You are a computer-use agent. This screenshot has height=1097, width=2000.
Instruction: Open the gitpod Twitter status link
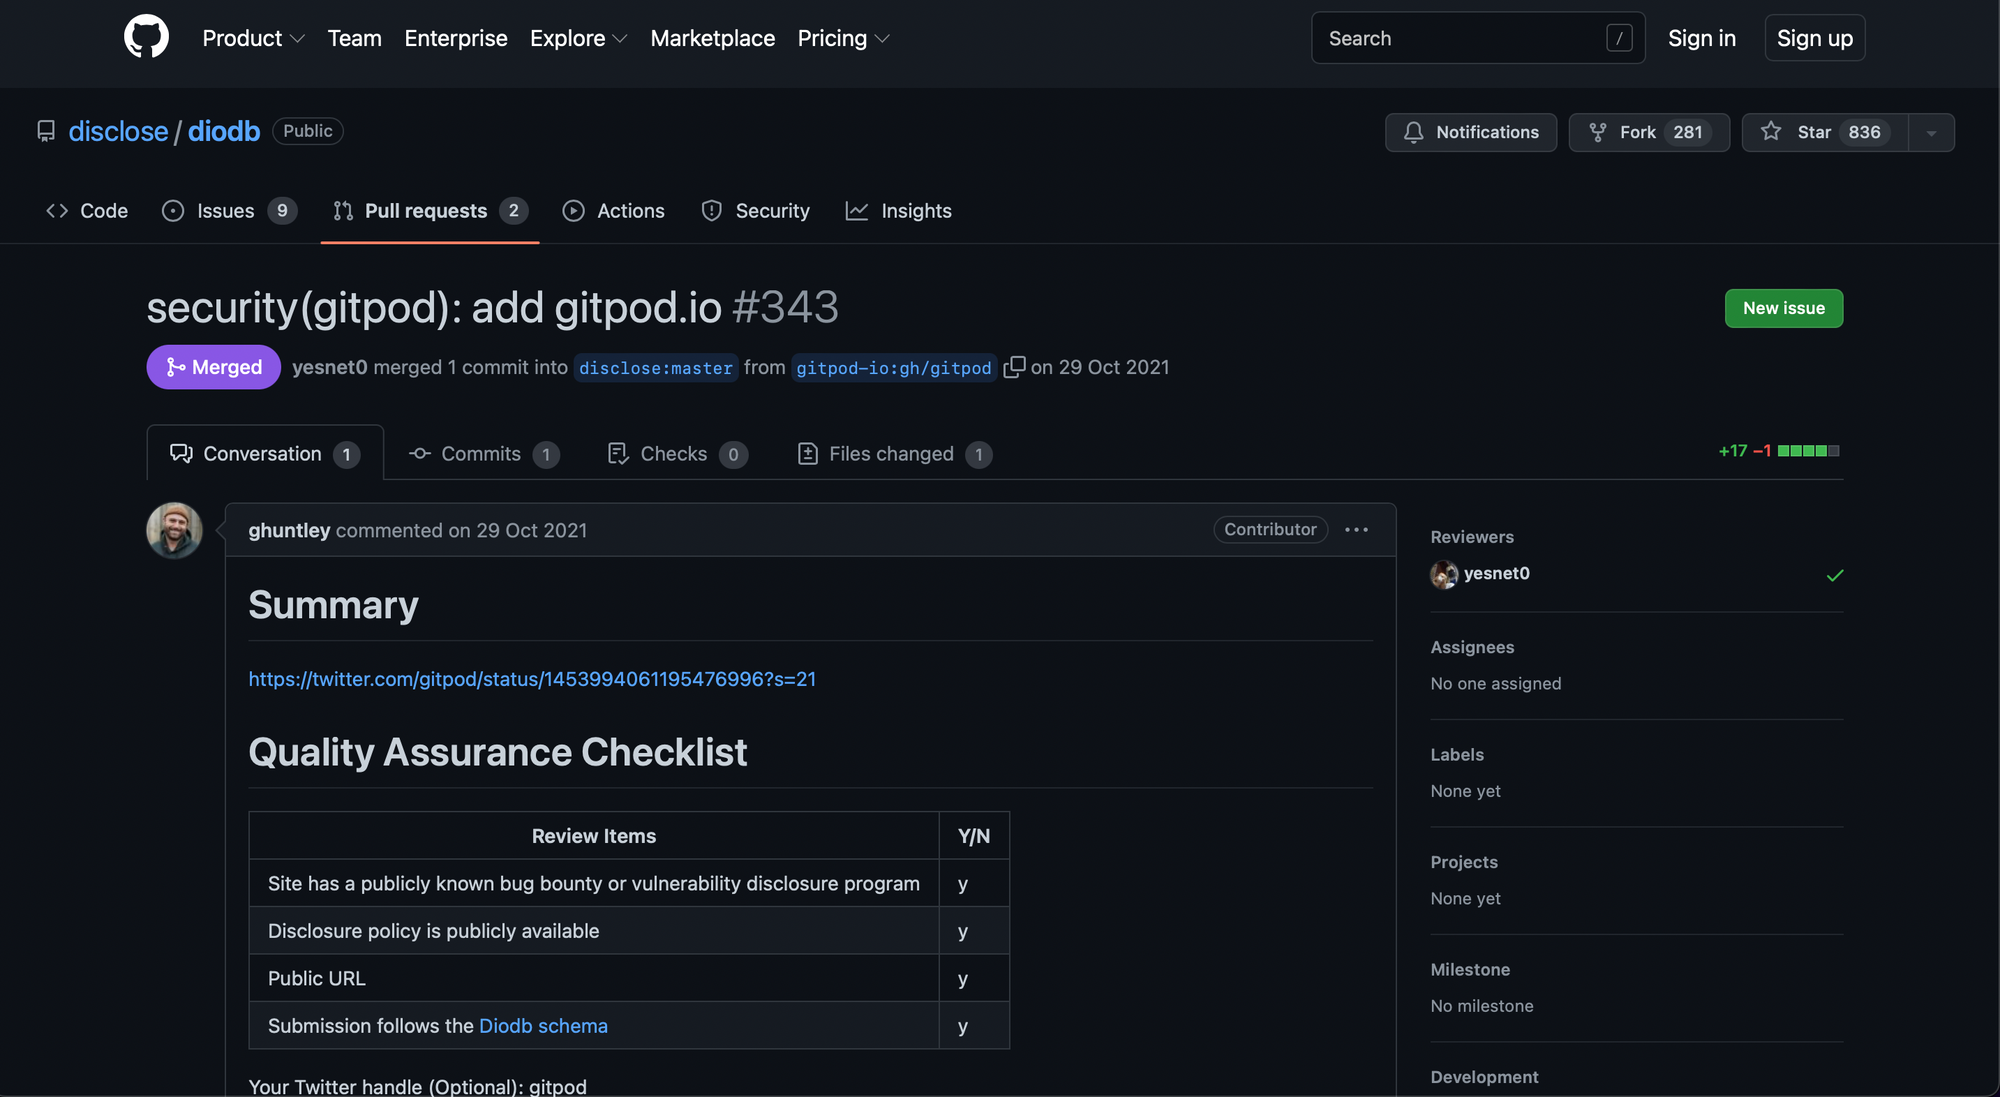click(x=532, y=679)
